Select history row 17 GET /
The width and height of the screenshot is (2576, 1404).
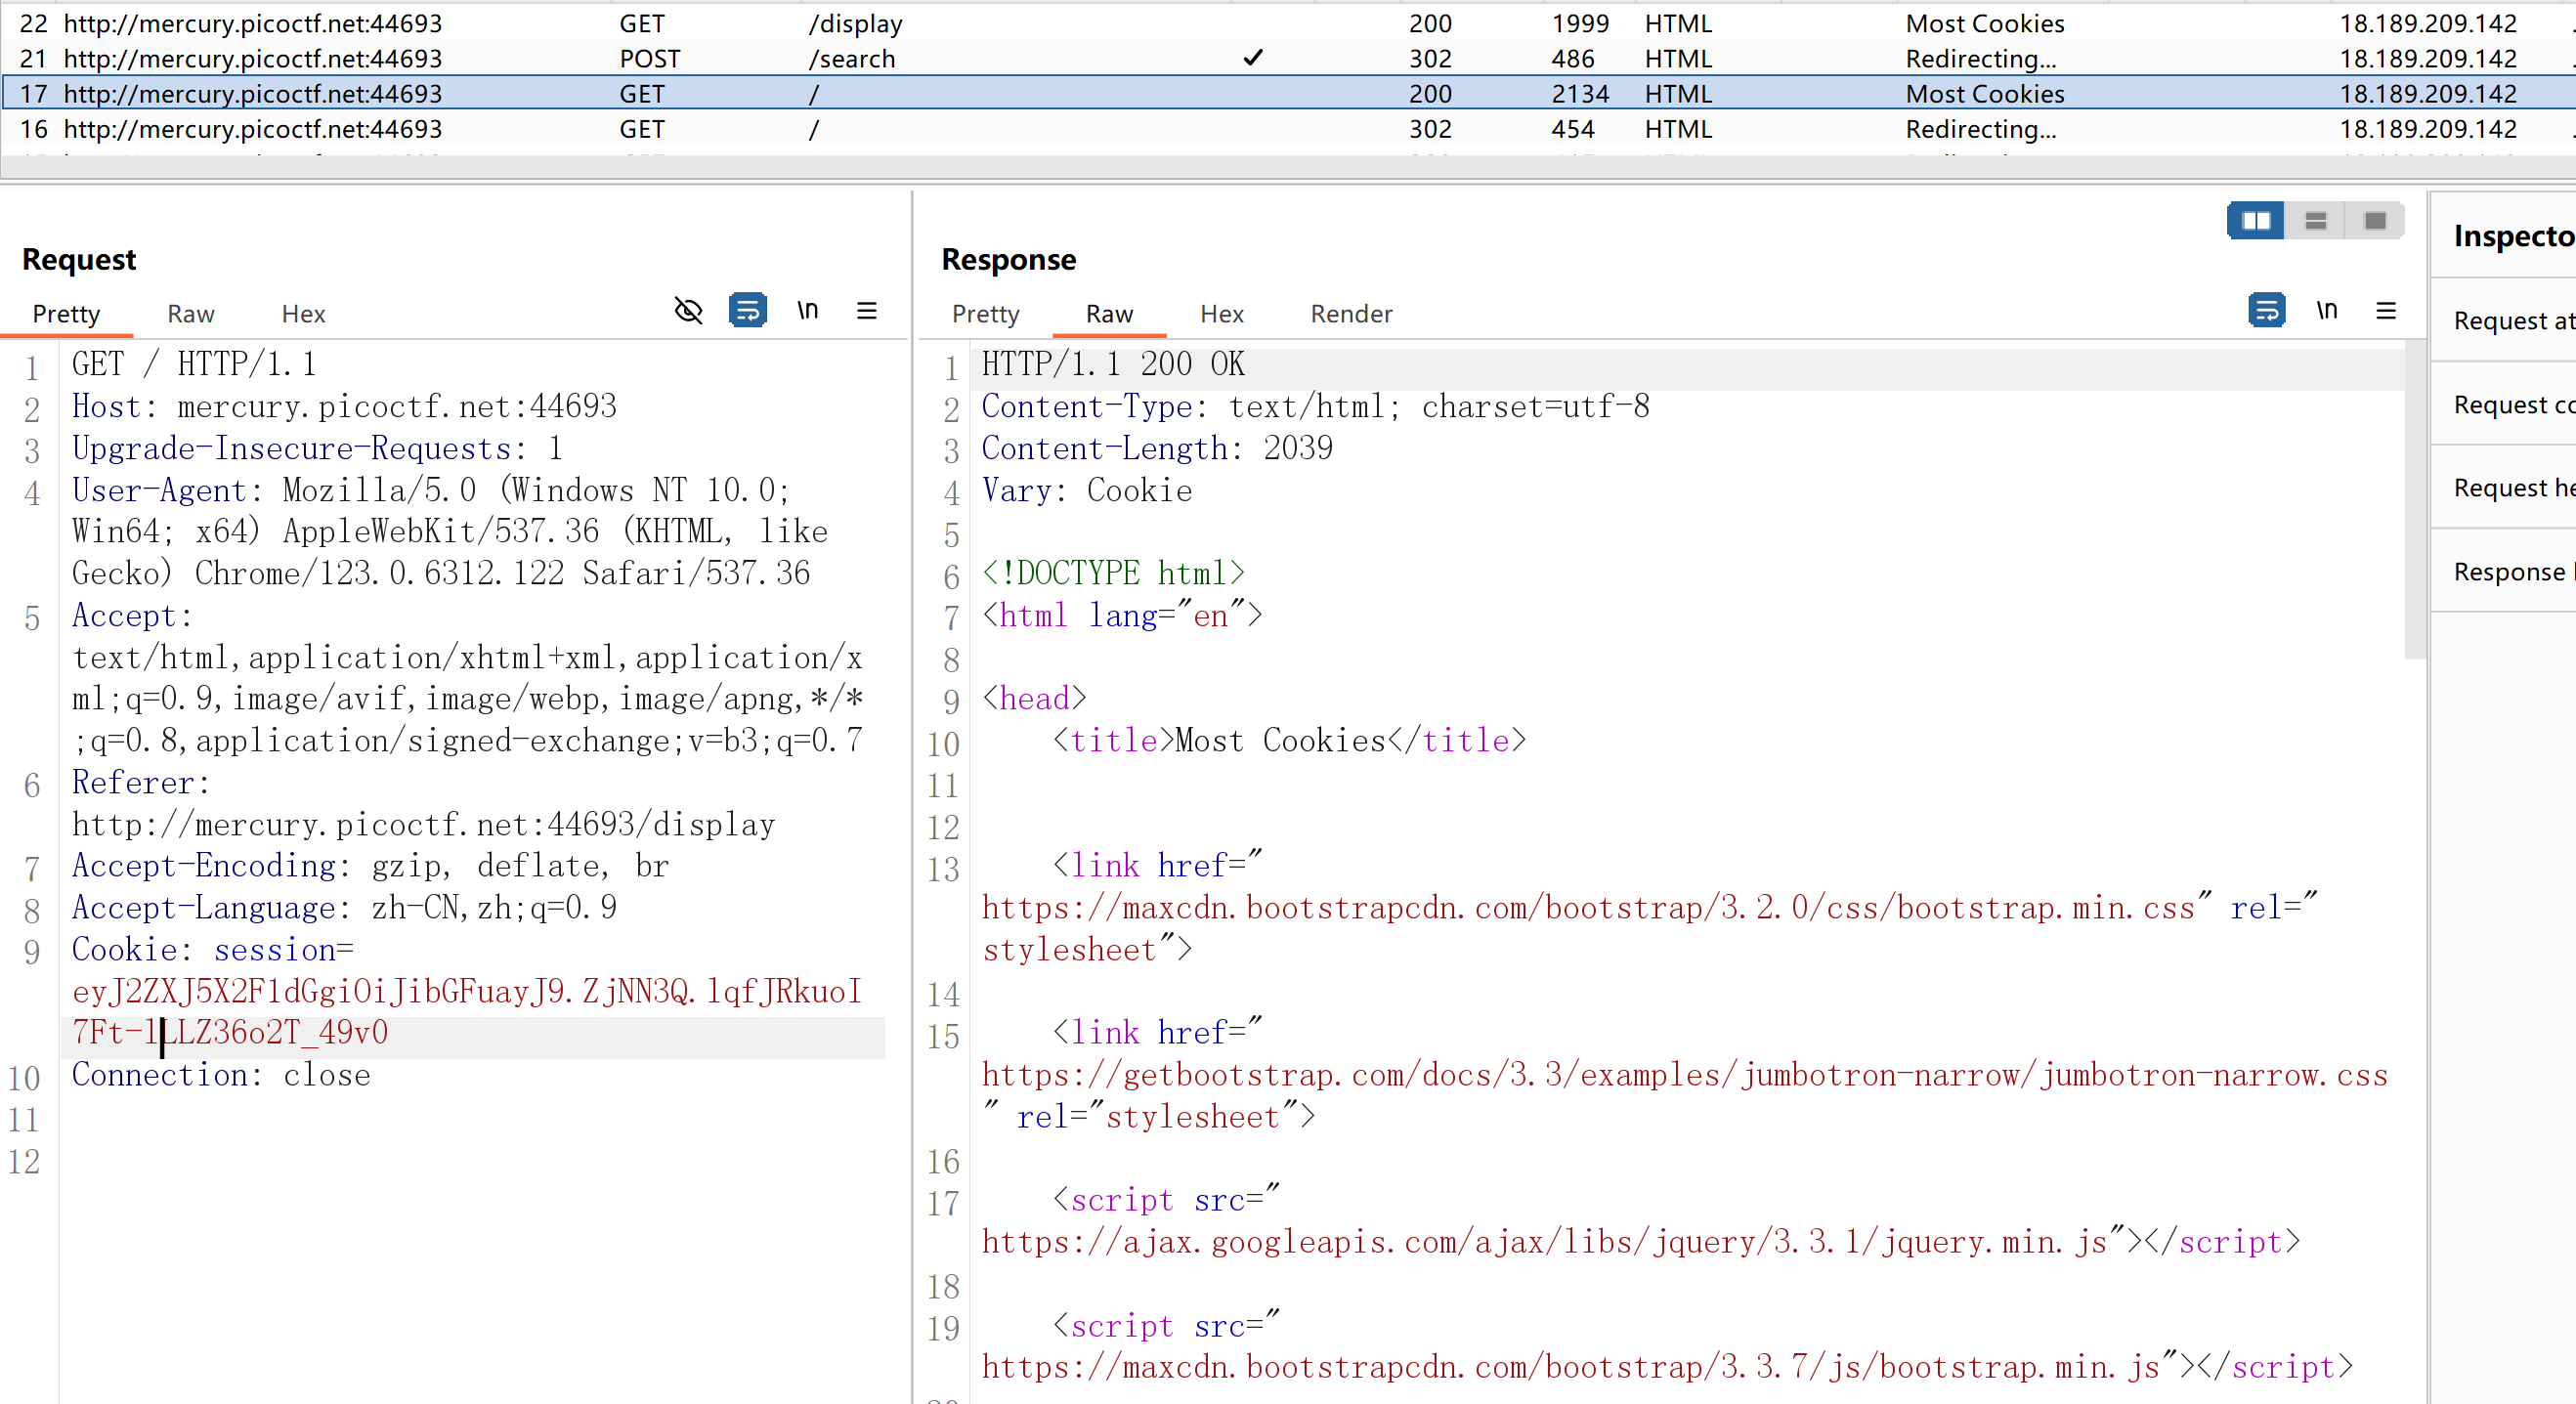[1288, 93]
